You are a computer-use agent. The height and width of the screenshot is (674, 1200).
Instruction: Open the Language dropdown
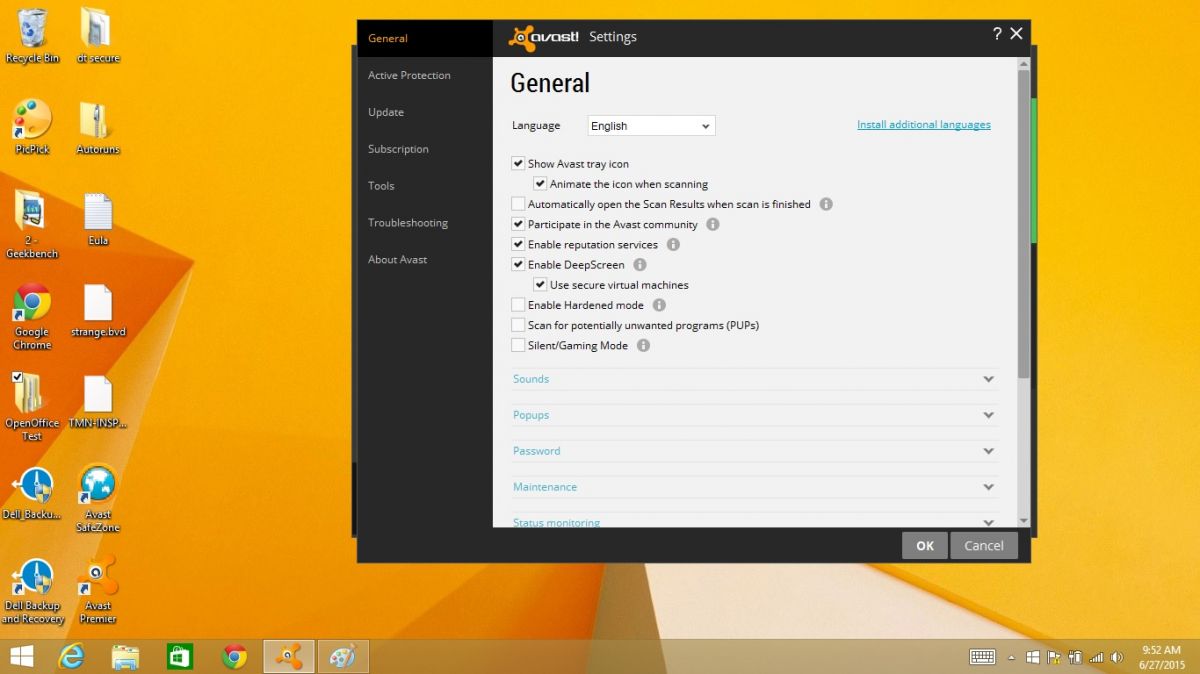651,125
